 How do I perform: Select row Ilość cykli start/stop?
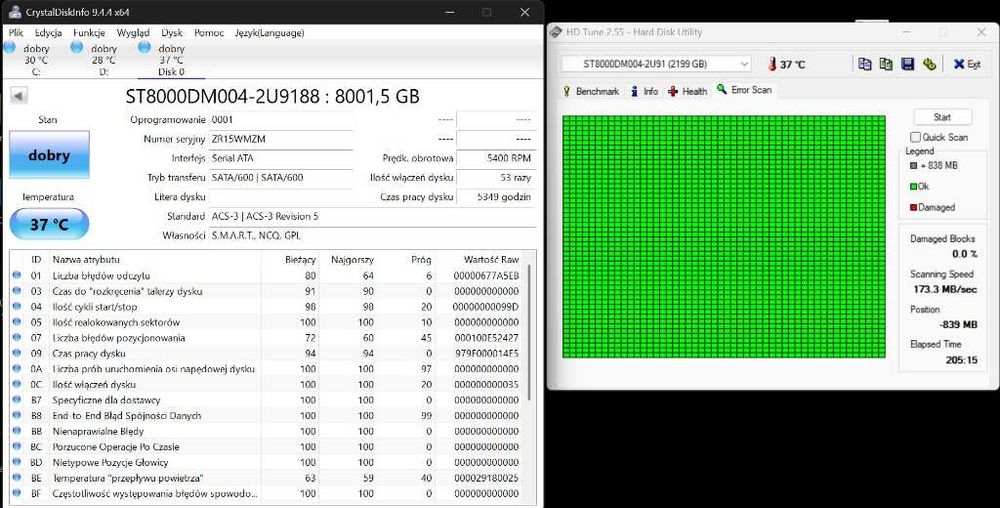[x=268, y=307]
